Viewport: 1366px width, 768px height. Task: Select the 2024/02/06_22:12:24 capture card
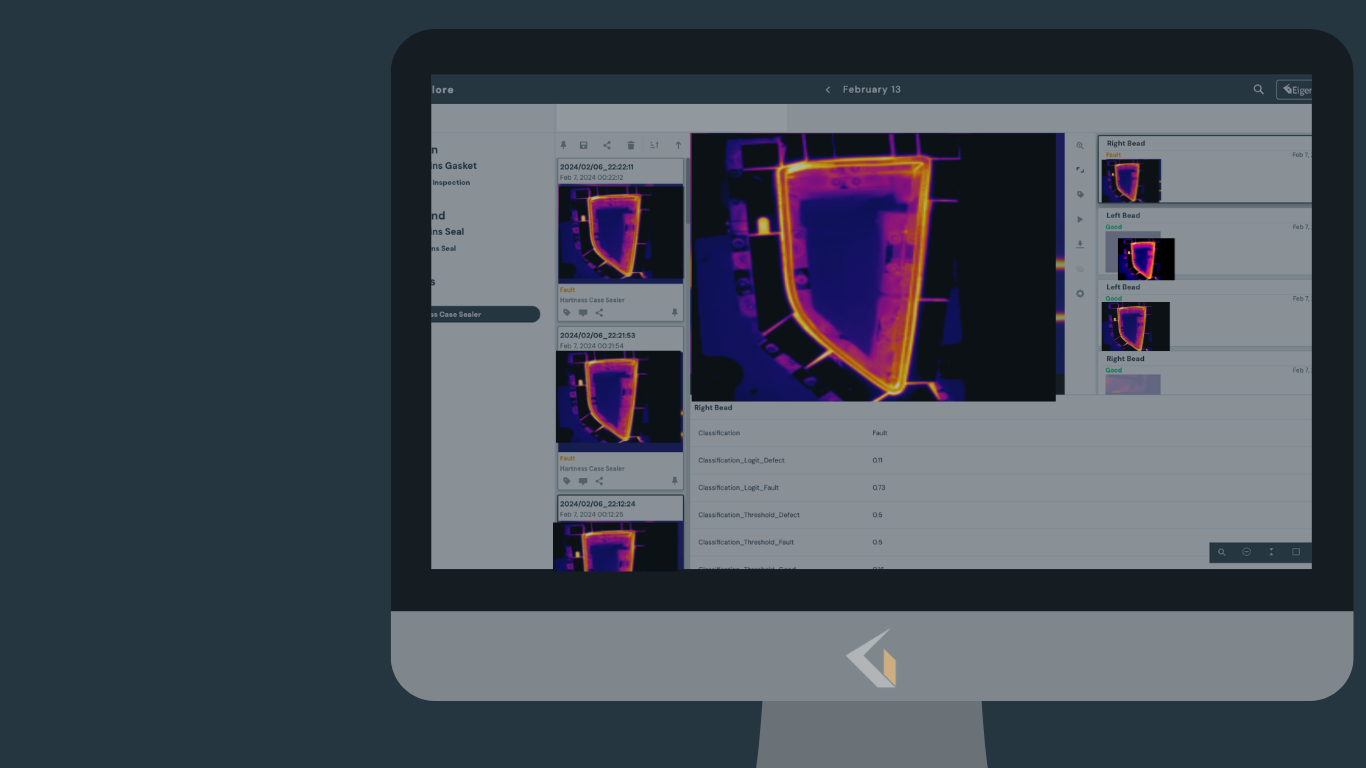coord(620,532)
